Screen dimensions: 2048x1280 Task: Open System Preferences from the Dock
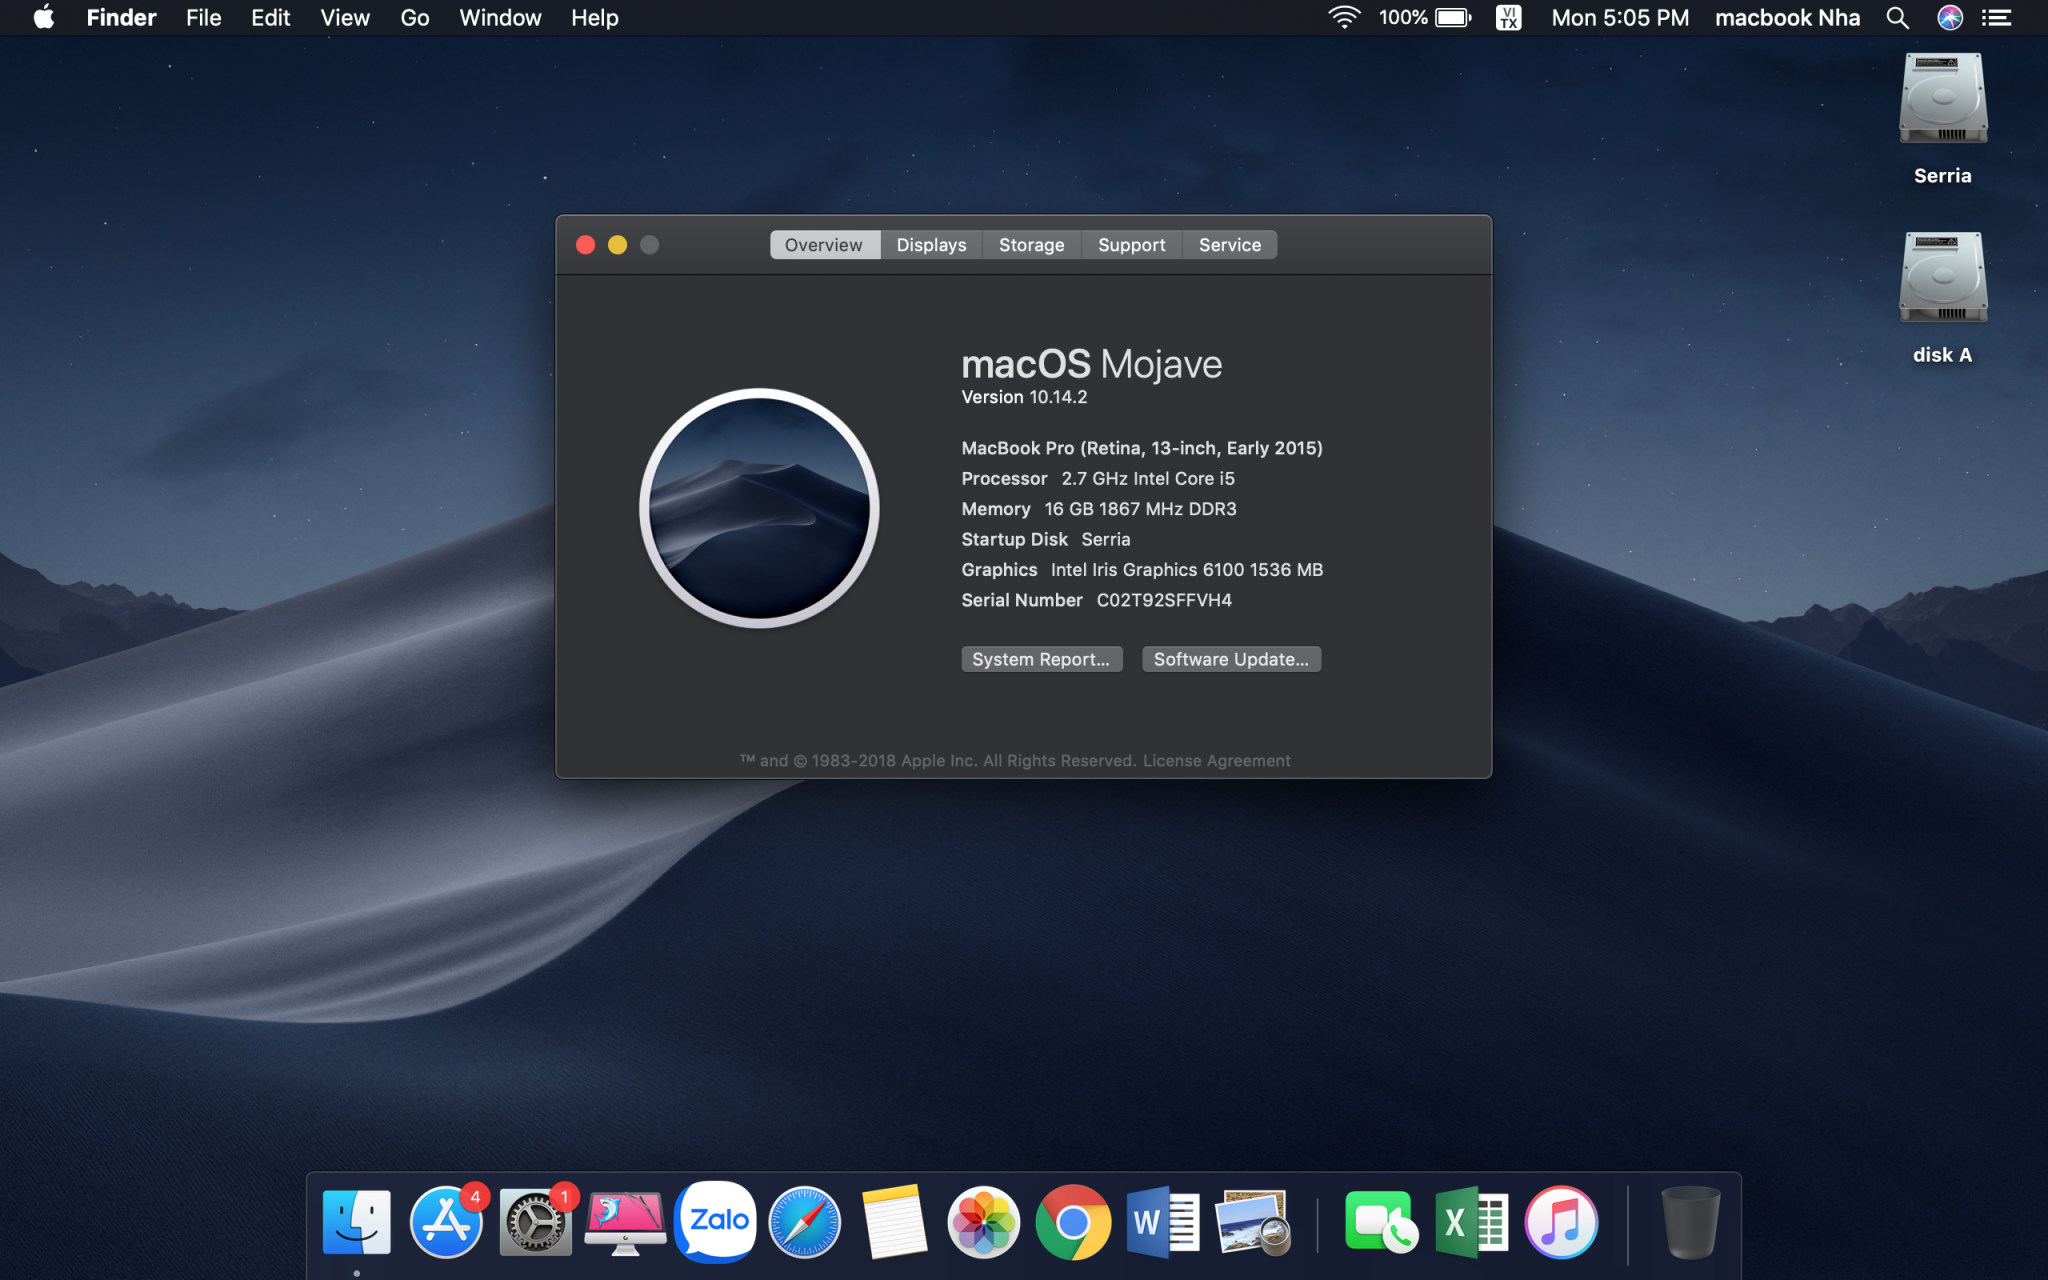[x=535, y=1222]
